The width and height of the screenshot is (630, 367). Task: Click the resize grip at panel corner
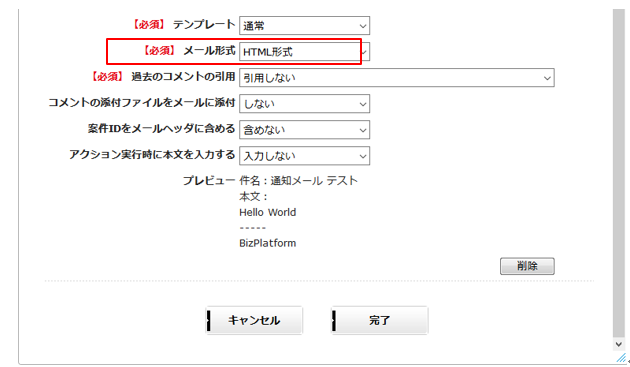point(622,358)
